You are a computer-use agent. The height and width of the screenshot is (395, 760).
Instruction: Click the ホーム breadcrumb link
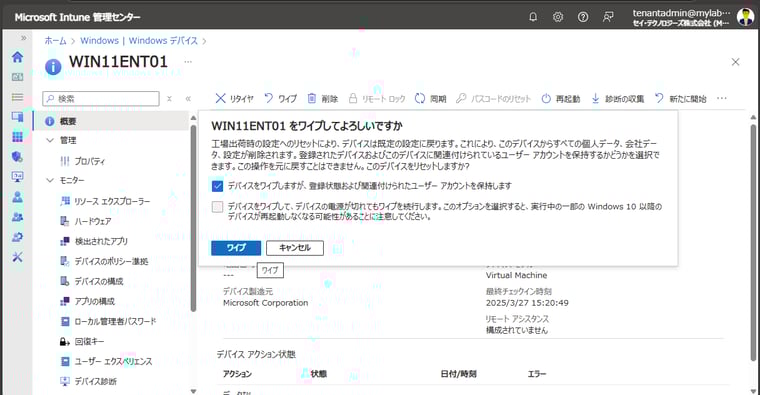55,41
